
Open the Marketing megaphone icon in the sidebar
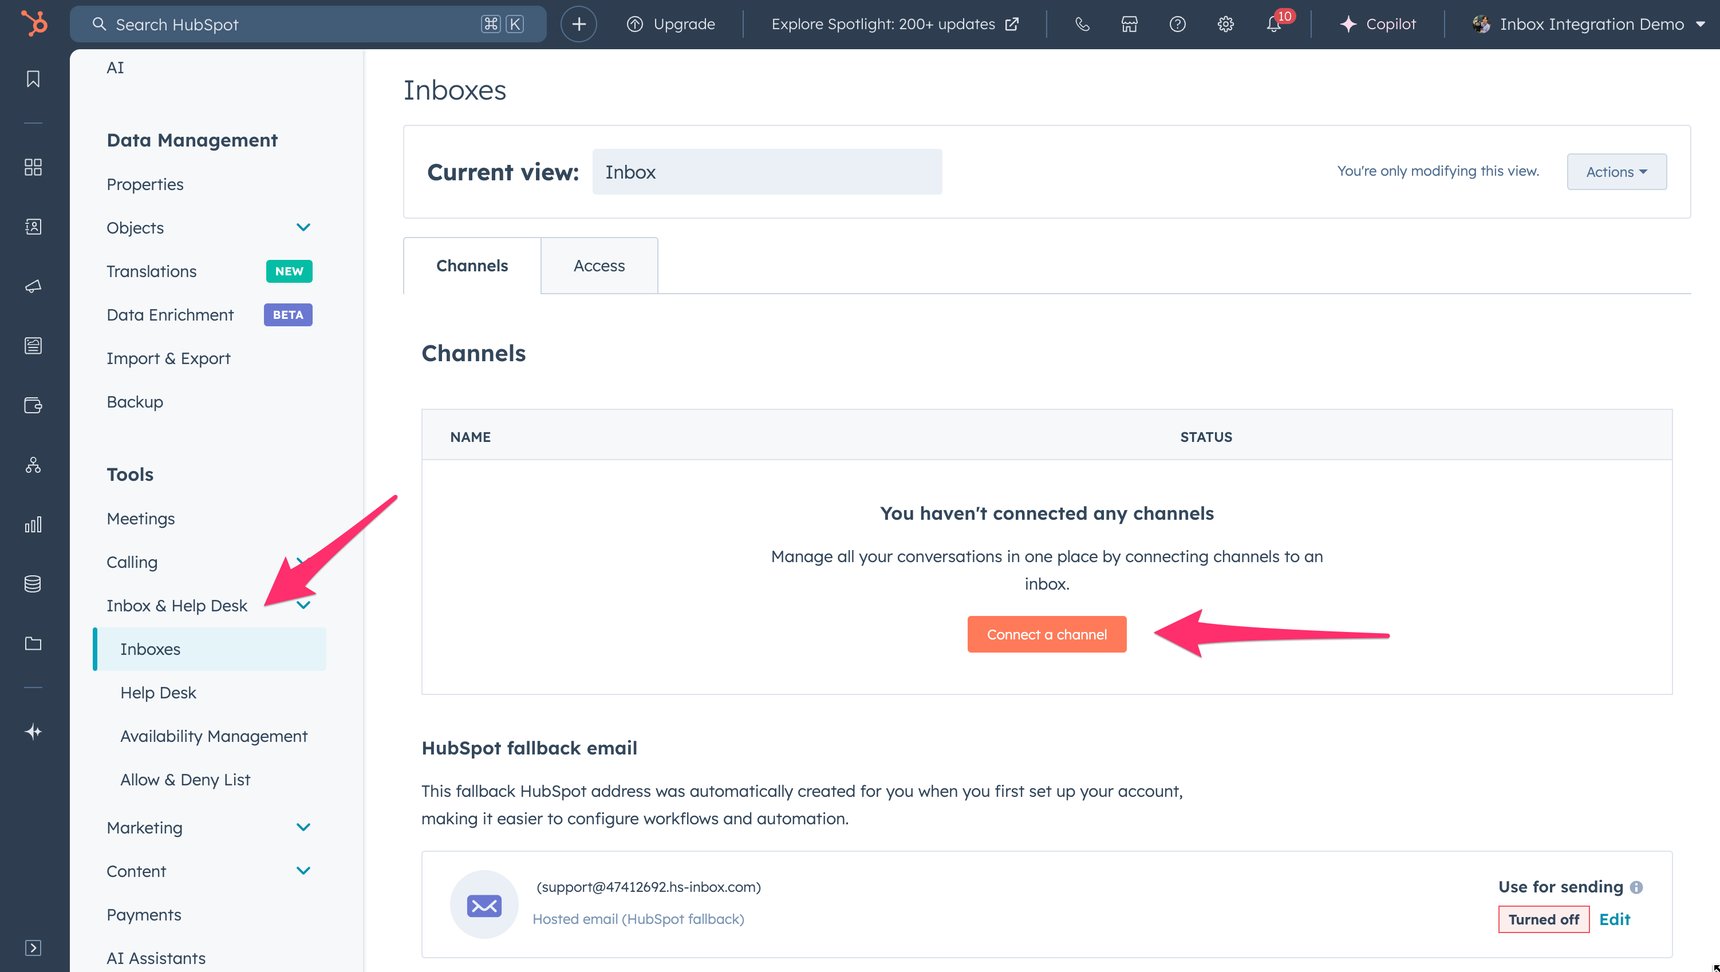tap(33, 286)
